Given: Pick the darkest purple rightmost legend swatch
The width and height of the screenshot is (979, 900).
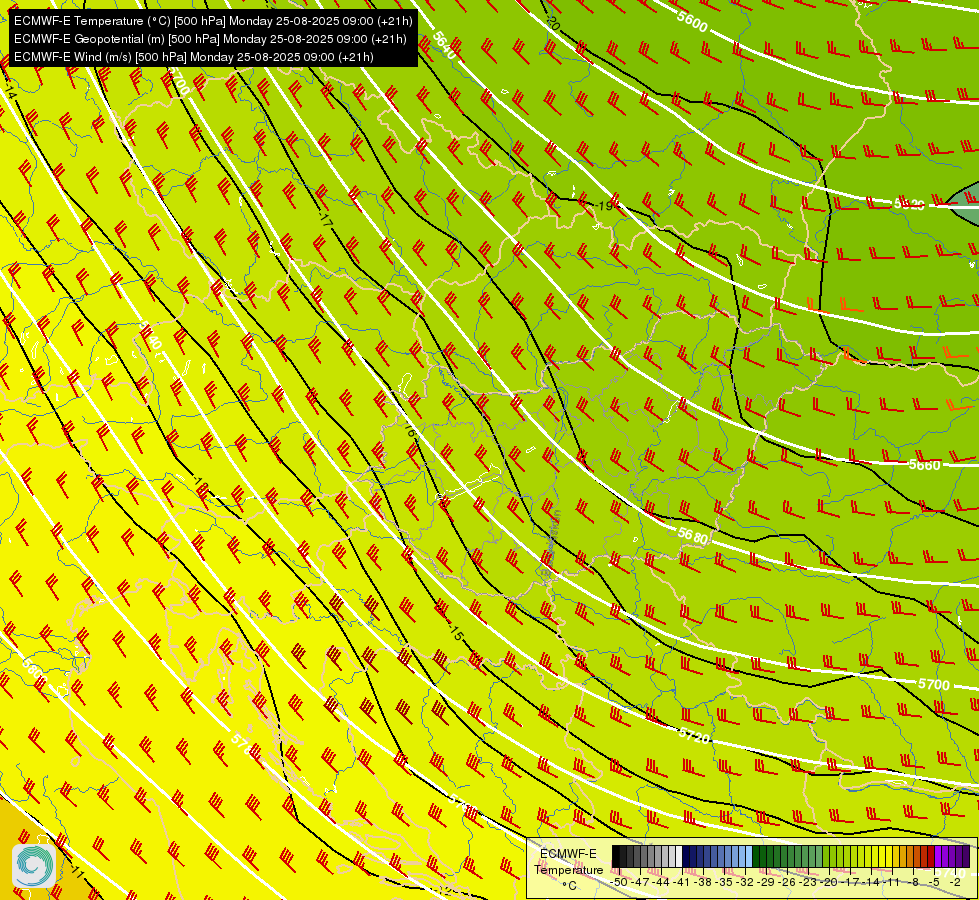Looking at the screenshot, I should (x=966, y=856).
